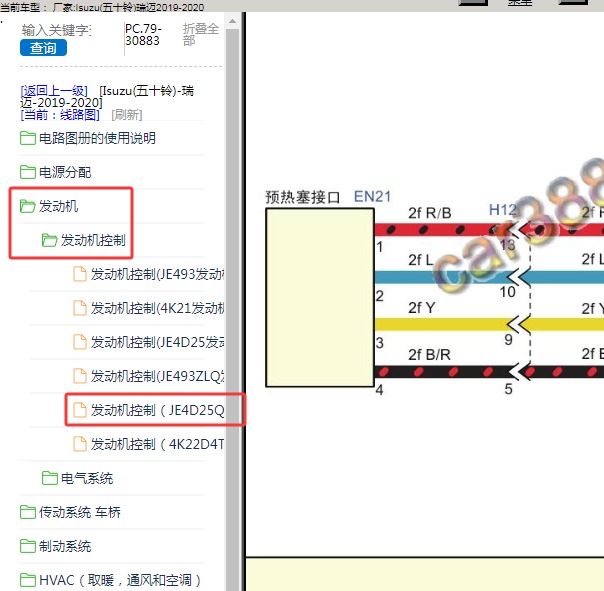Click document icon for JE4D25 engine control
The width and height of the screenshot is (604, 591).
80,342
